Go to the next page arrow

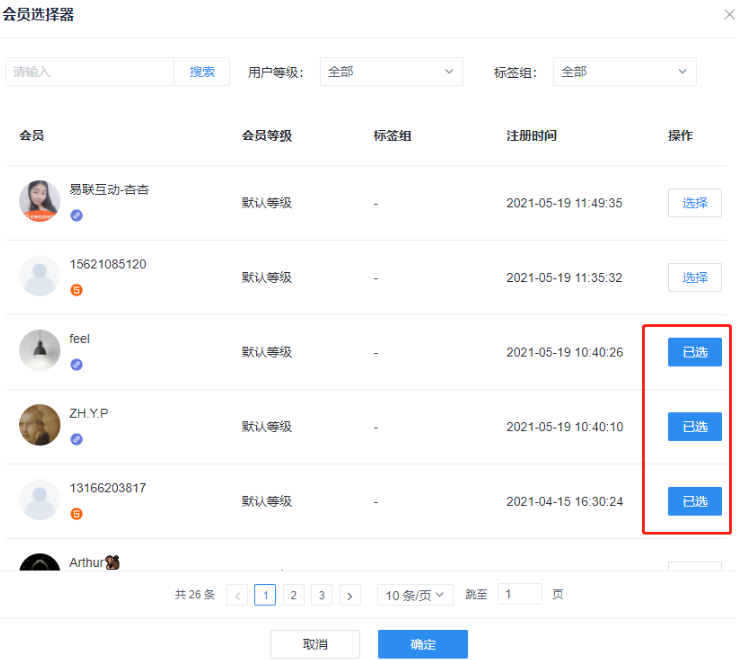[x=350, y=595]
